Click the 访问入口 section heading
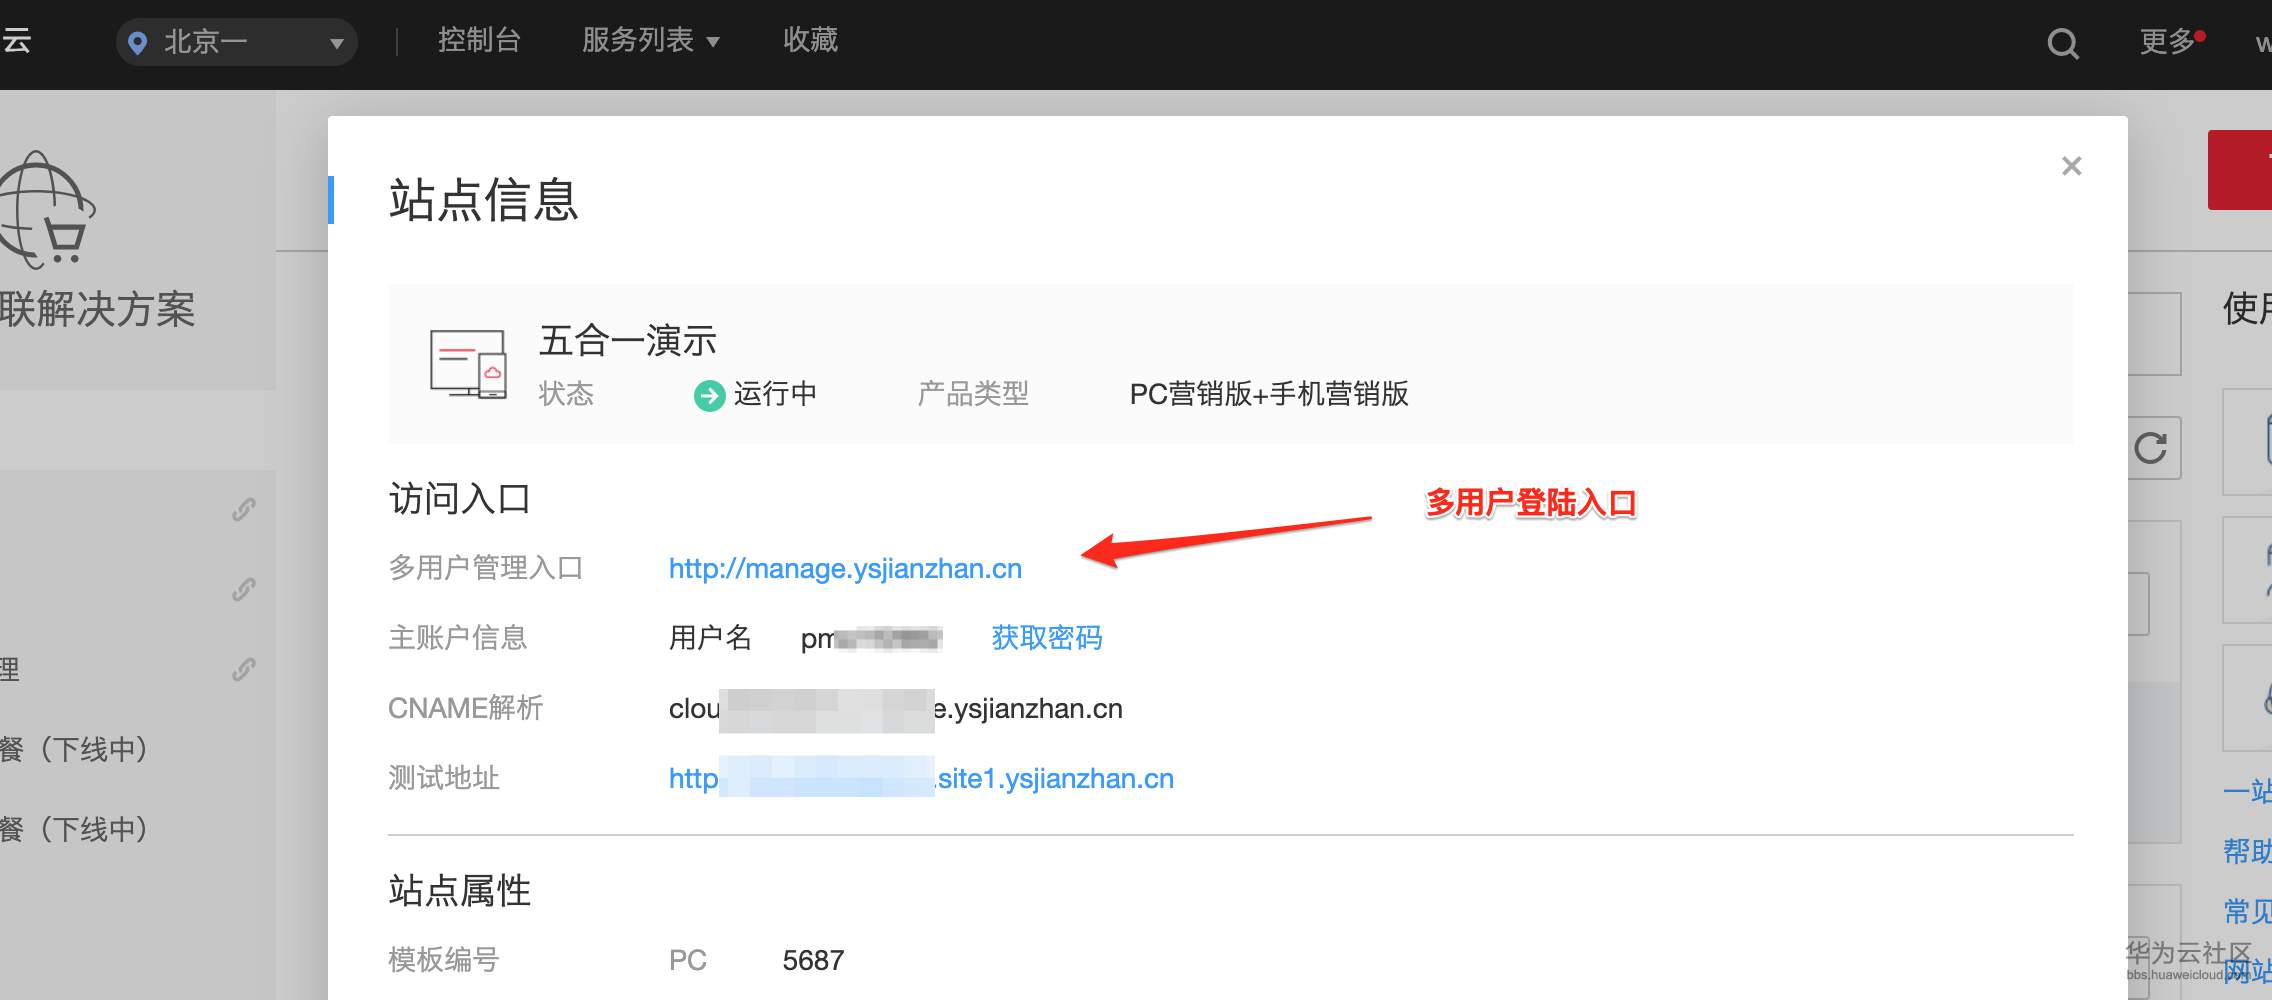 460,499
